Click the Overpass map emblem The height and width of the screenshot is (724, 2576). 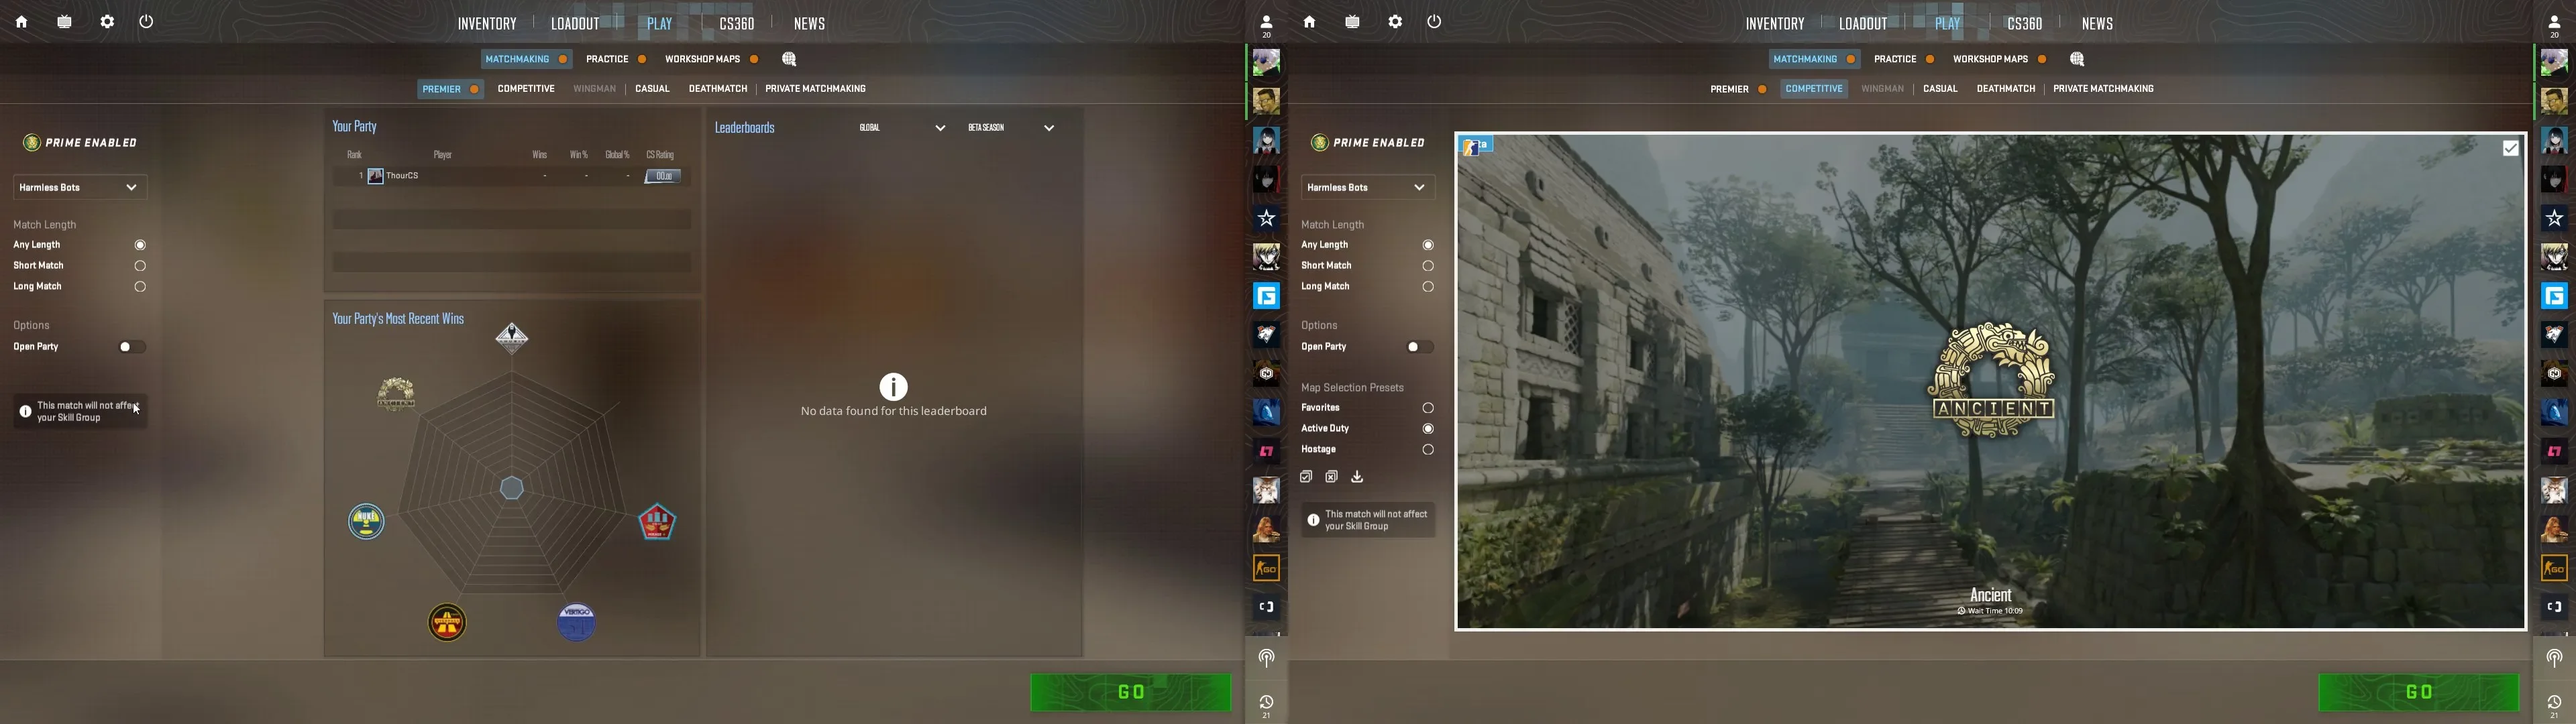[447, 622]
